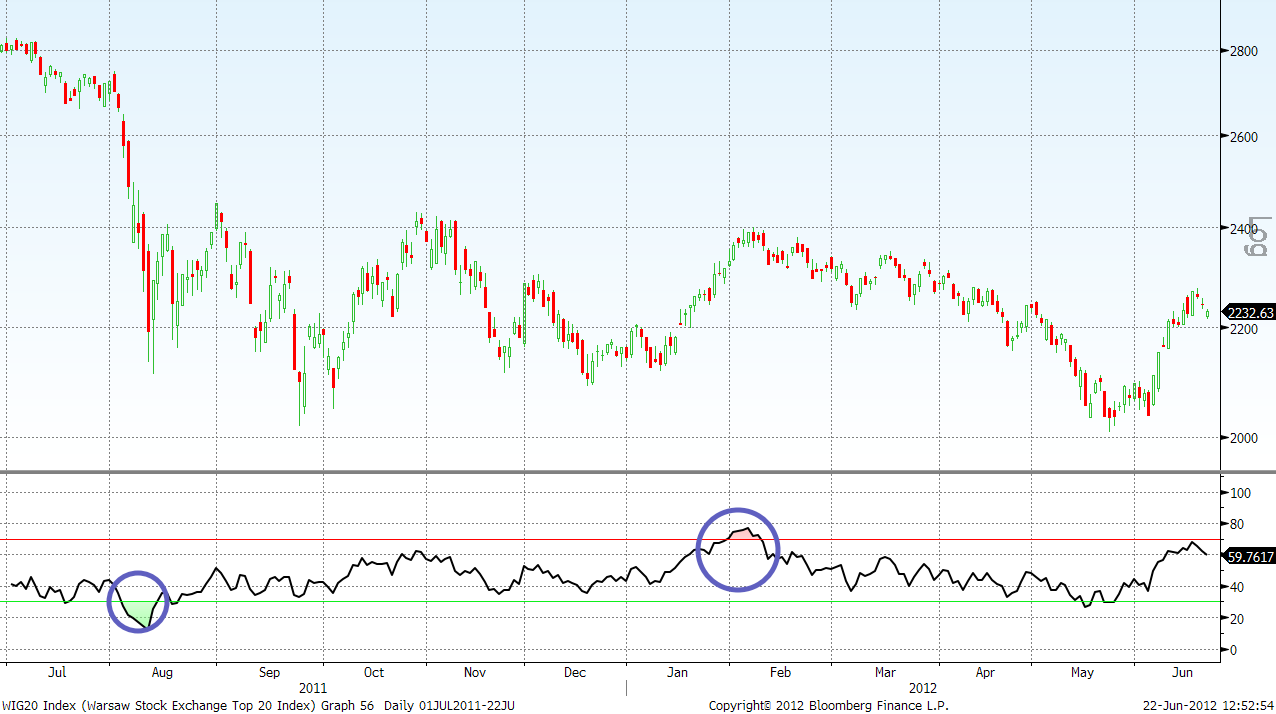Click the green oversold RSI area in August
Viewport: 1276px width, 714px height.
click(x=139, y=612)
